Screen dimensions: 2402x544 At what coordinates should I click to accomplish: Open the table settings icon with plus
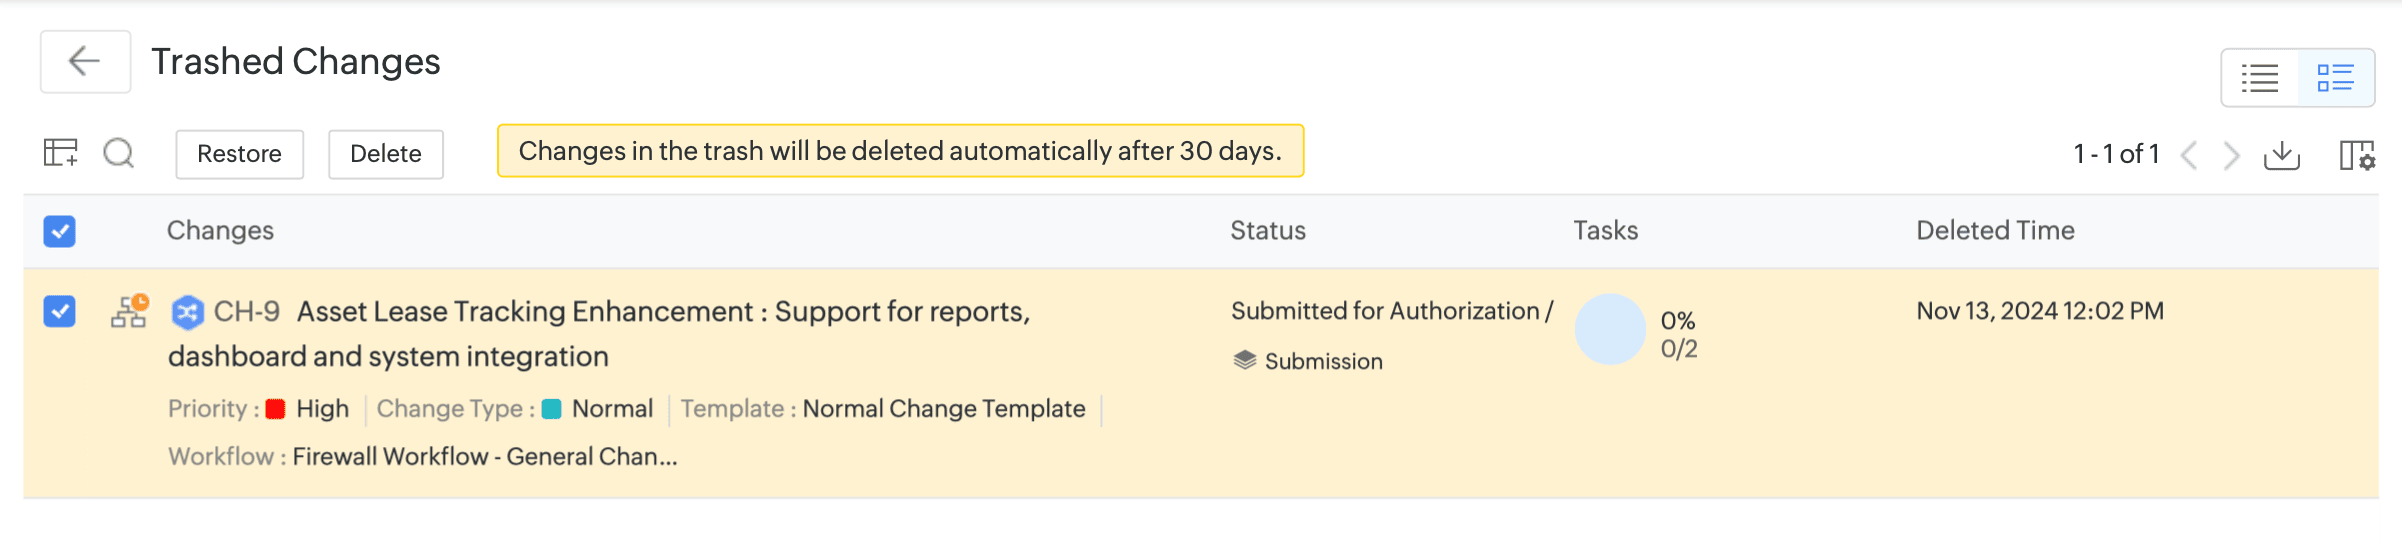(x=60, y=153)
